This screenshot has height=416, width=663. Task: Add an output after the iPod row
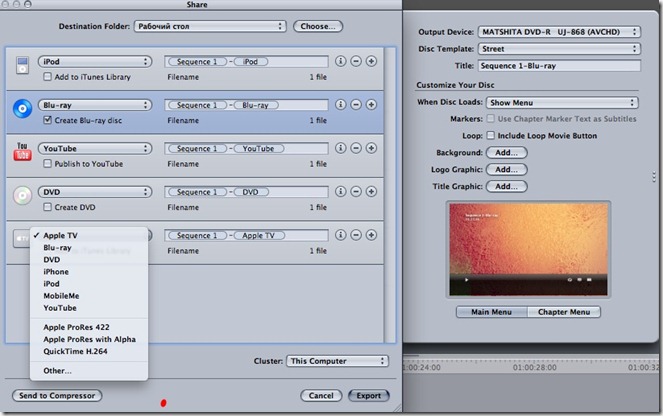pos(371,61)
